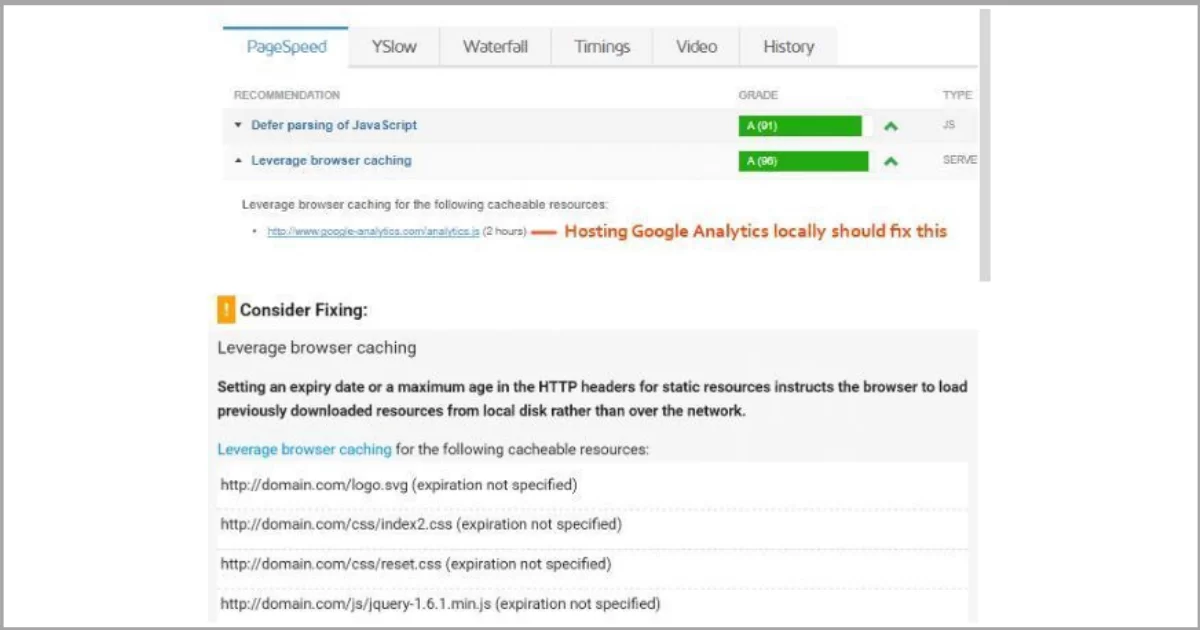Click the orange warning icon near Consider Fixing
Image resolution: width=1200 pixels, height=630 pixels.
coord(226,310)
